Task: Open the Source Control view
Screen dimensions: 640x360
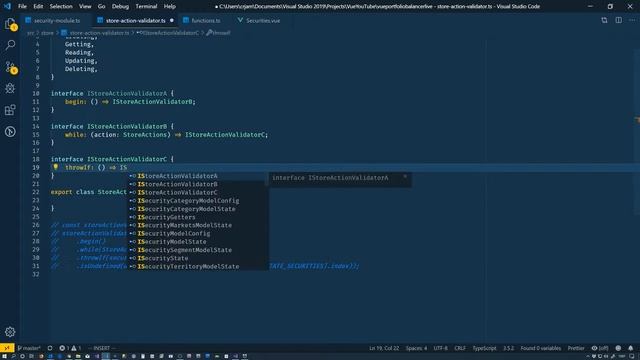Action: (10, 67)
